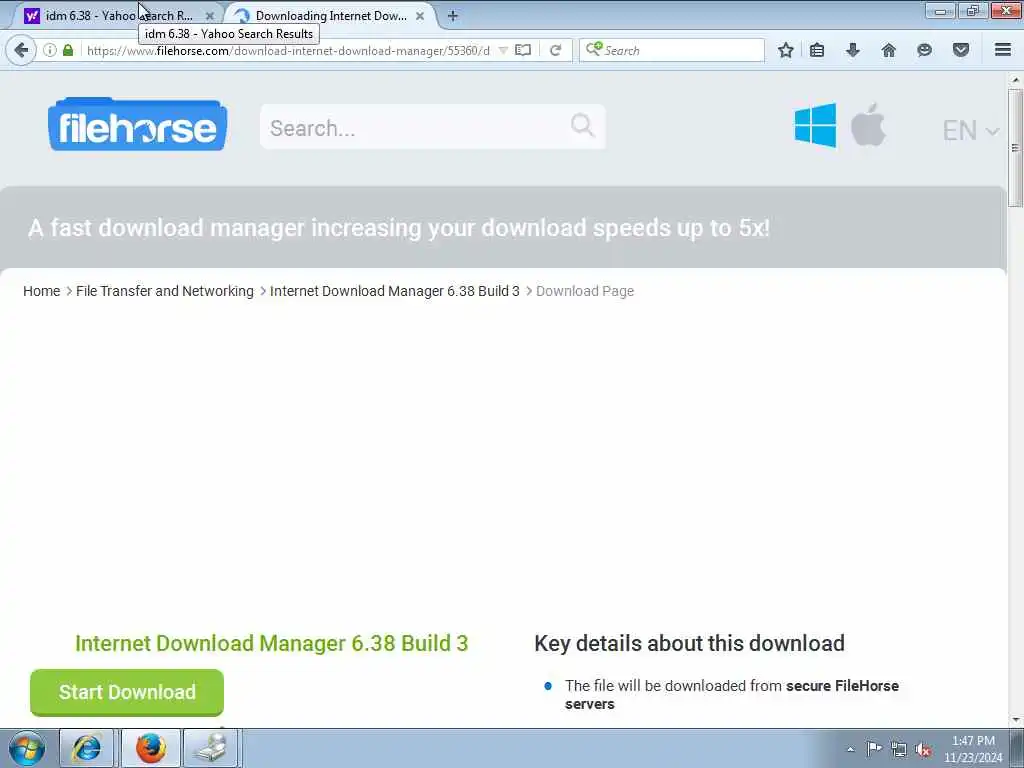Image resolution: width=1024 pixels, height=768 pixels.
Task: Click the 'A fast download manager' banner text
Action: 398,228
